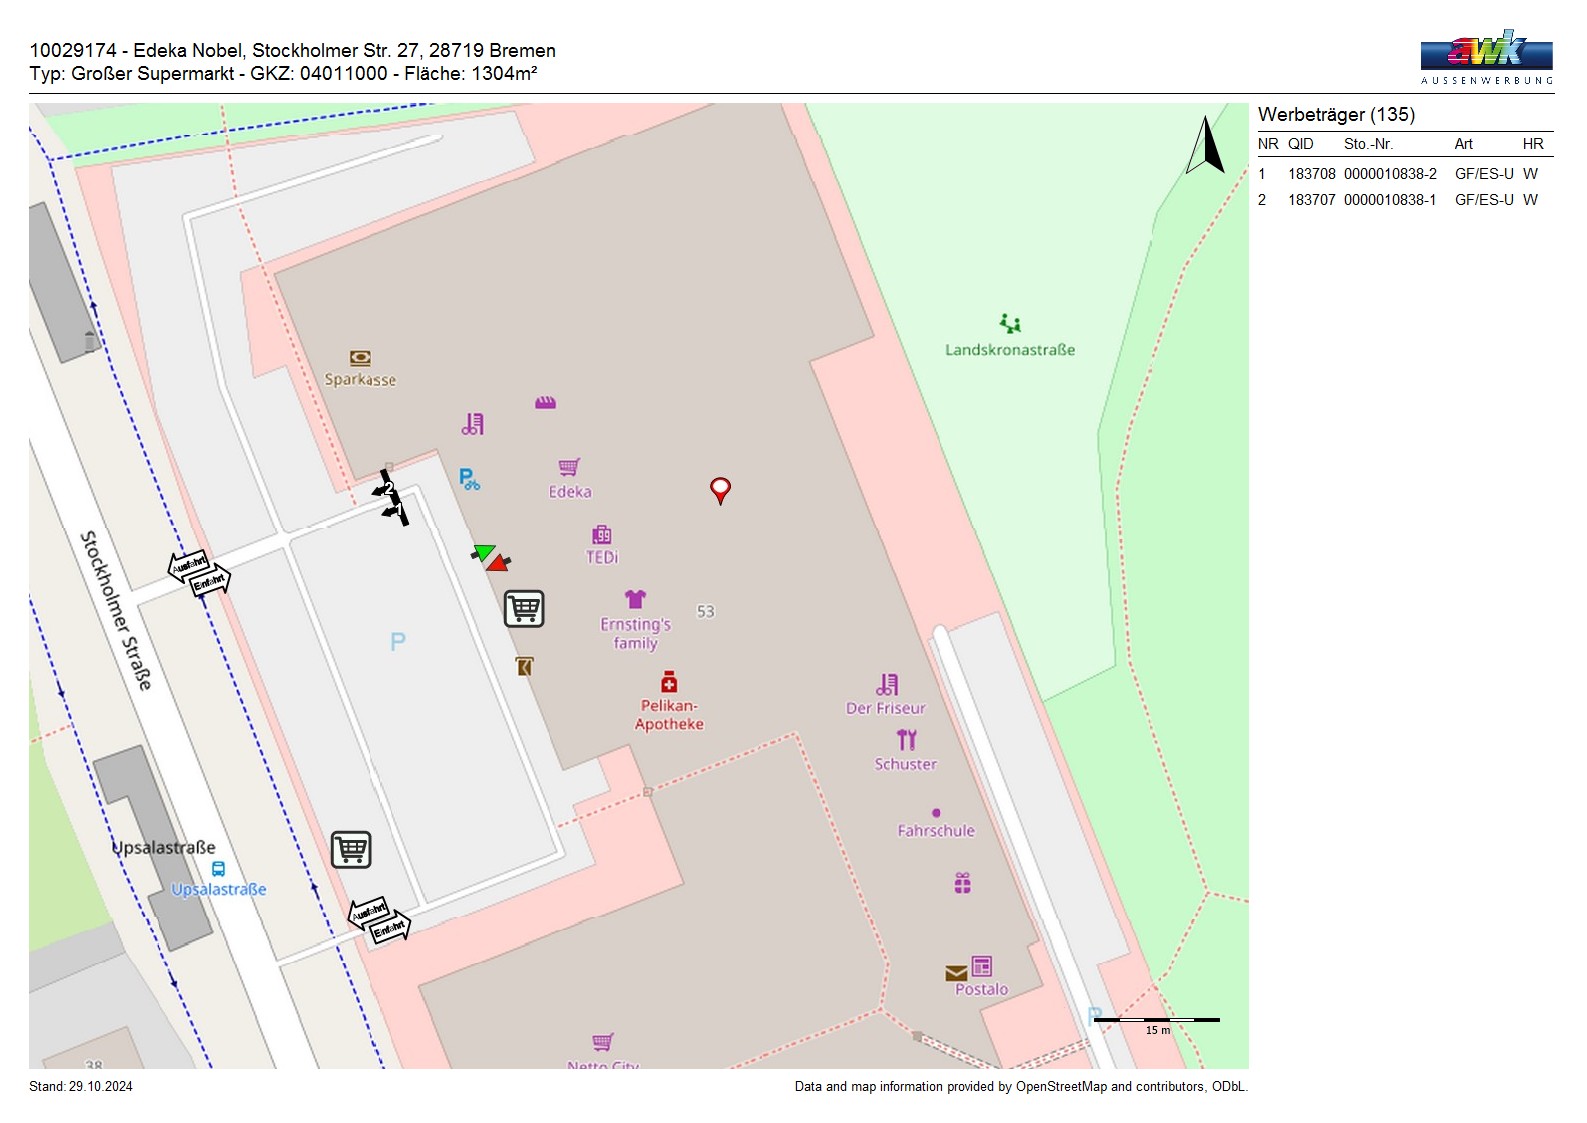Click the shopping cart icon near Upsalastraße
Screen dimensions: 1587x1123
click(x=351, y=849)
